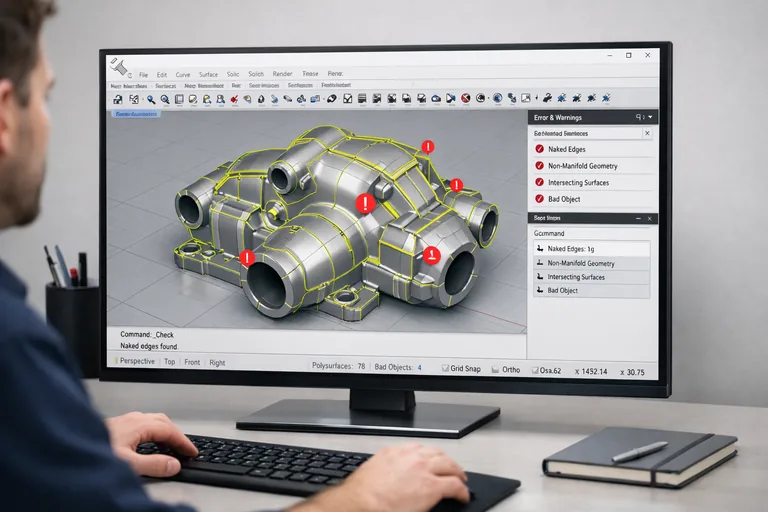Click the Bad Objects count value
The width and height of the screenshot is (768, 512).
pos(419,368)
